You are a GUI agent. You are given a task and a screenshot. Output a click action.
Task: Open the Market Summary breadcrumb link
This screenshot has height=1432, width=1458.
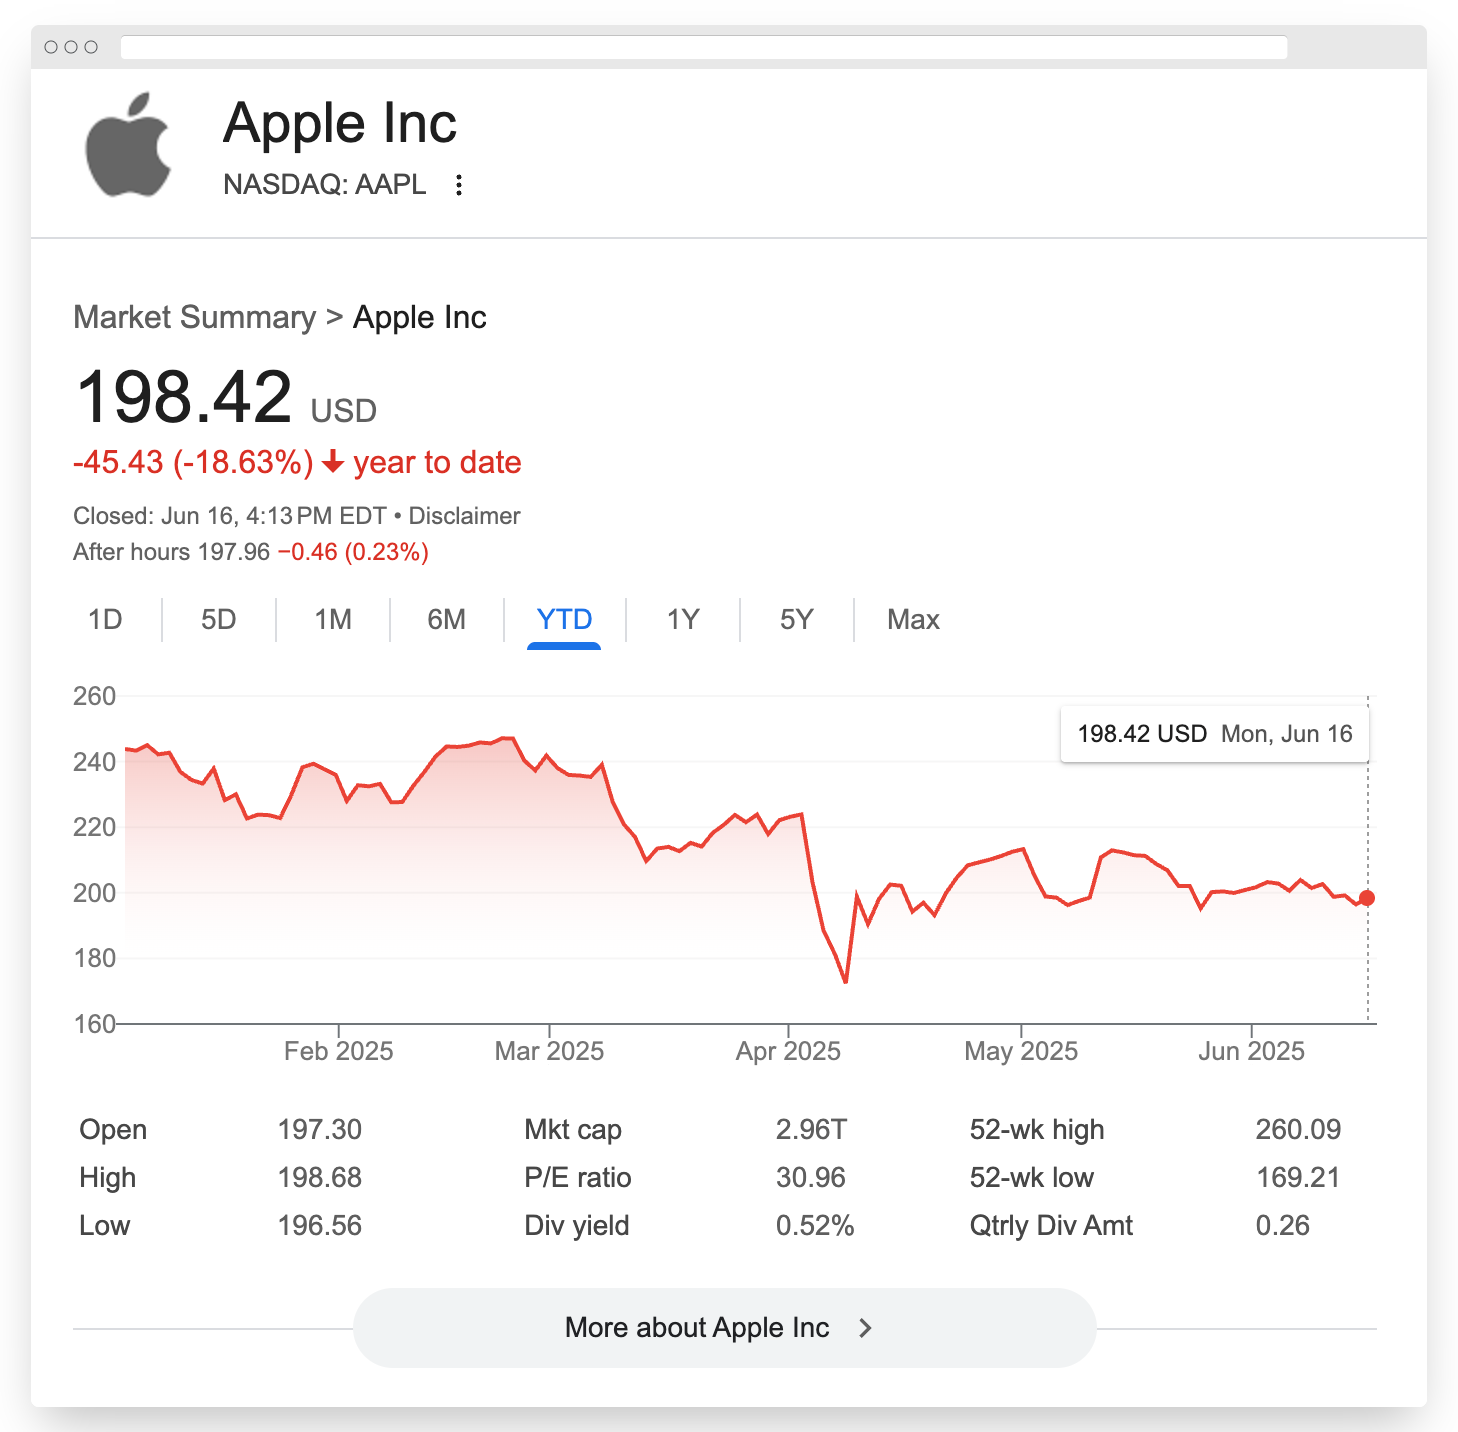pos(195,317)
